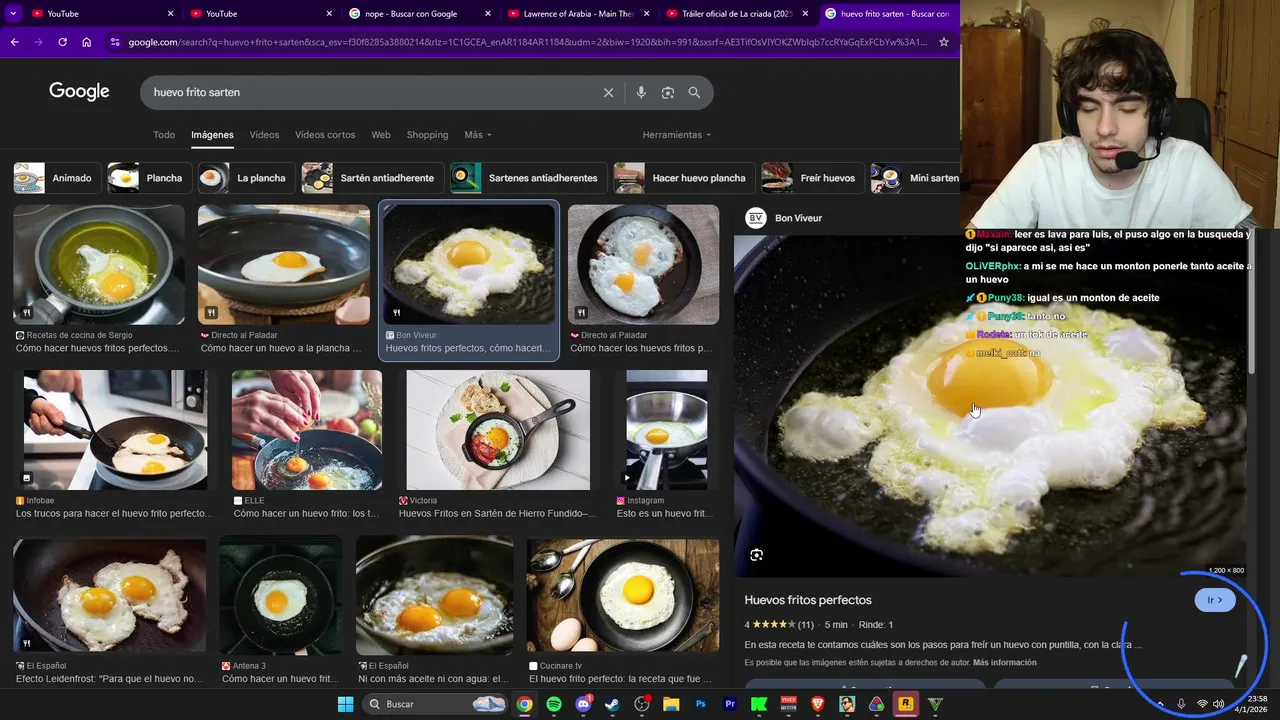Launch Photoshop from the taskbar
The width and height of the screenshot is (1280, 720).
click(x=700, y=704)
